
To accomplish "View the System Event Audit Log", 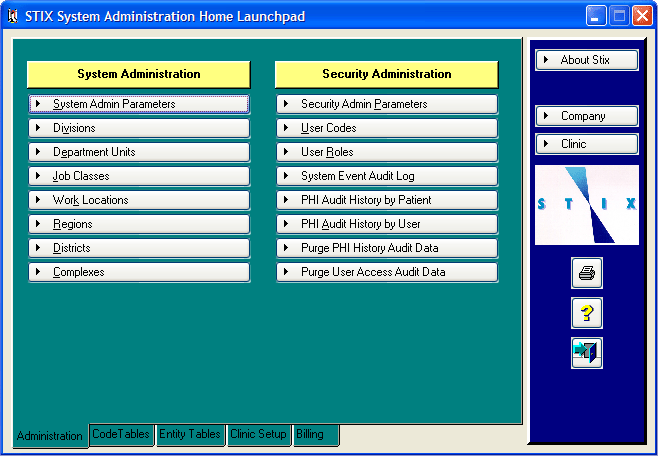I will coord(387,176).
